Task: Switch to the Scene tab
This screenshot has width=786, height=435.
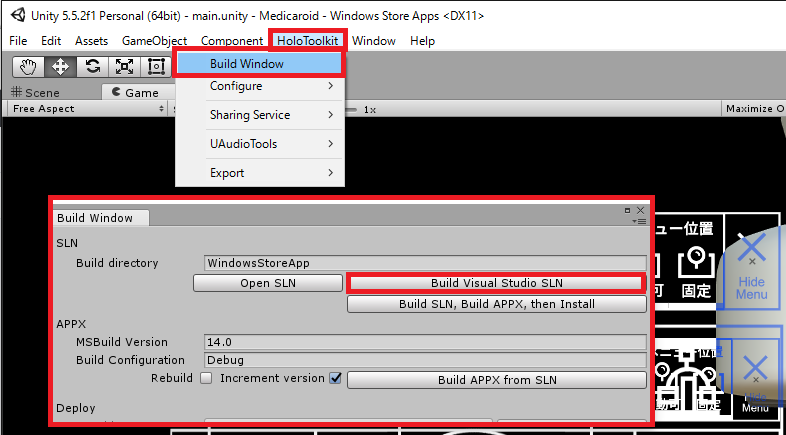Action: (x=36, y=93)
